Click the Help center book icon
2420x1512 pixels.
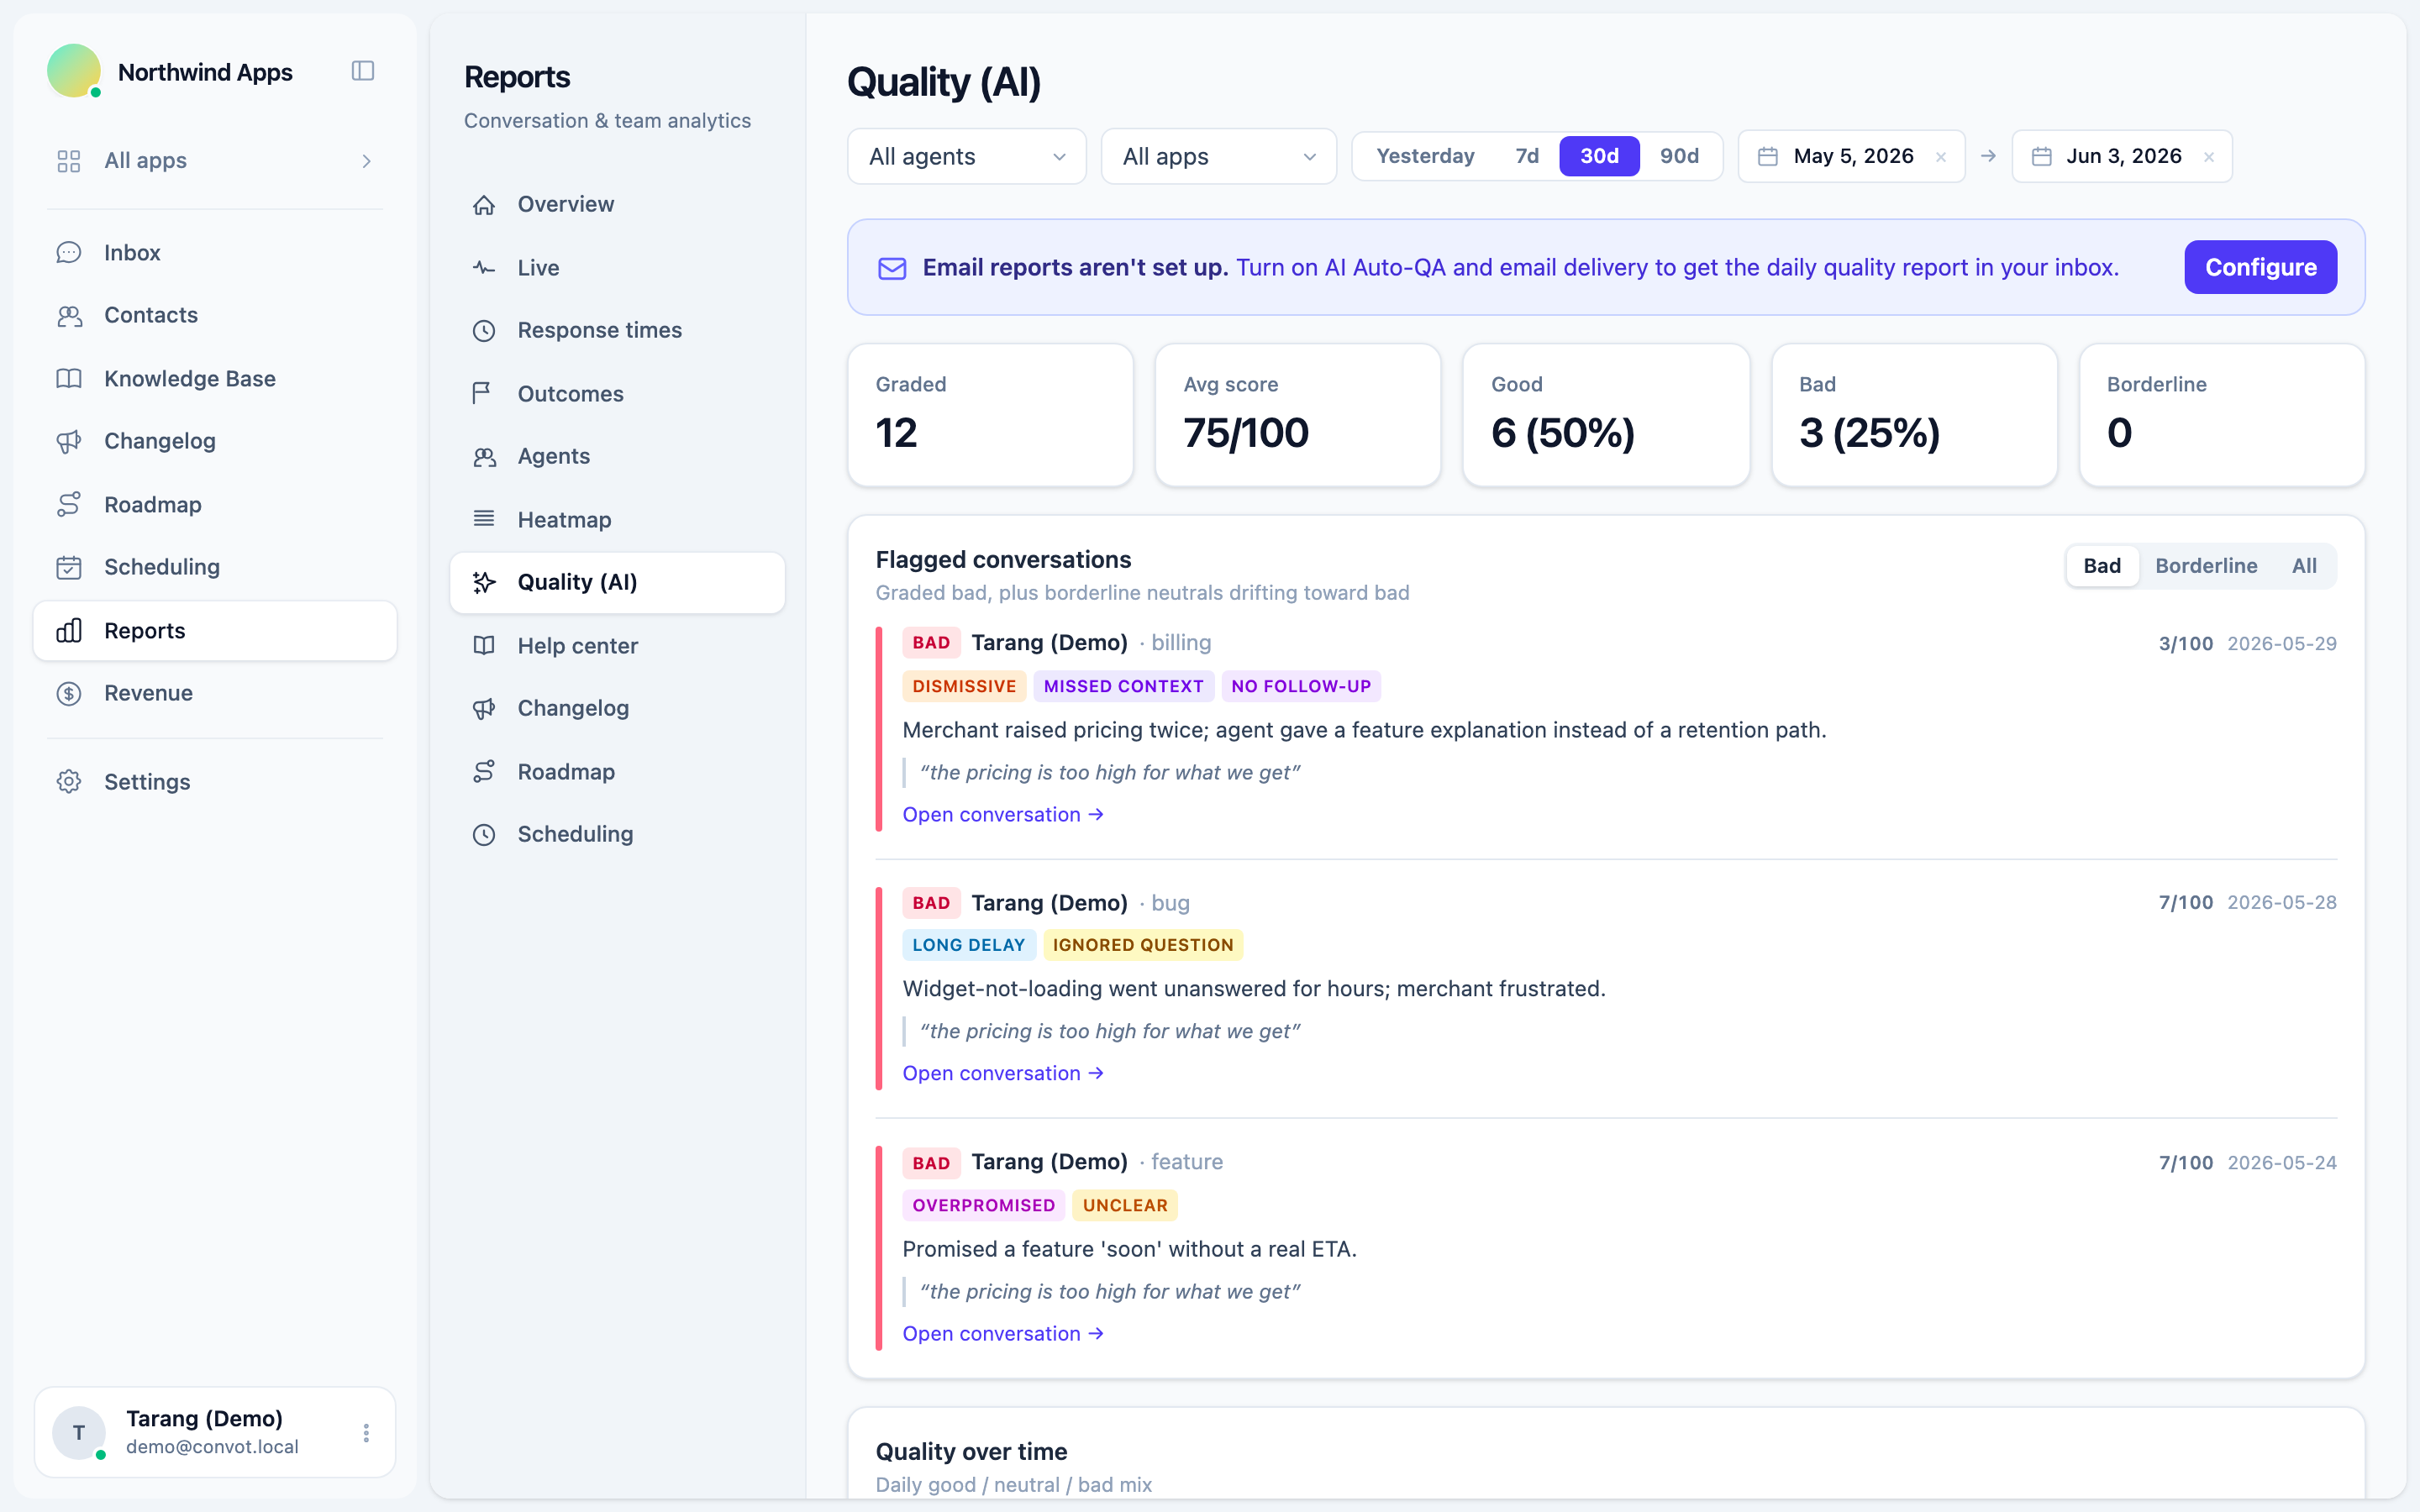(484, 646)
